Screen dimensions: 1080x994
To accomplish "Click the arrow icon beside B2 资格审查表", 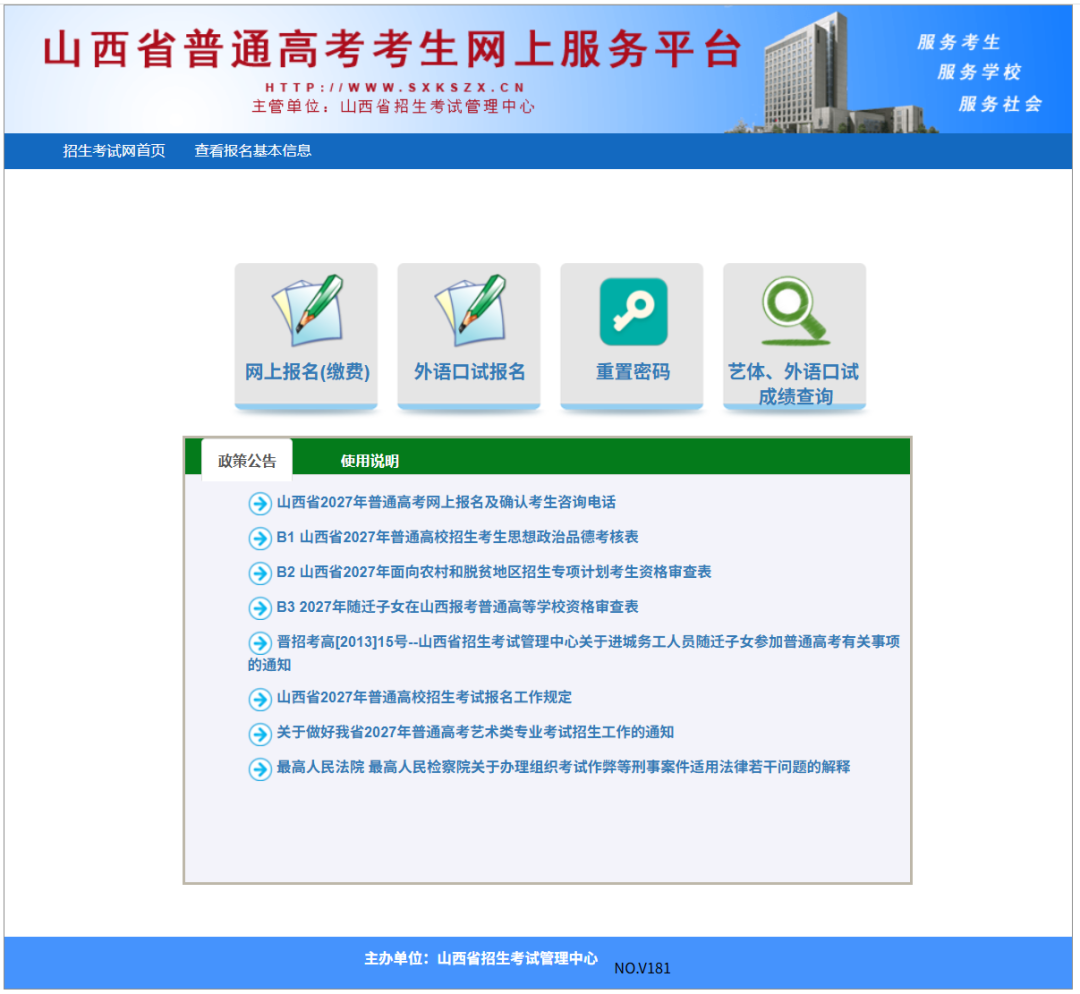I will [x=260, y=574].
